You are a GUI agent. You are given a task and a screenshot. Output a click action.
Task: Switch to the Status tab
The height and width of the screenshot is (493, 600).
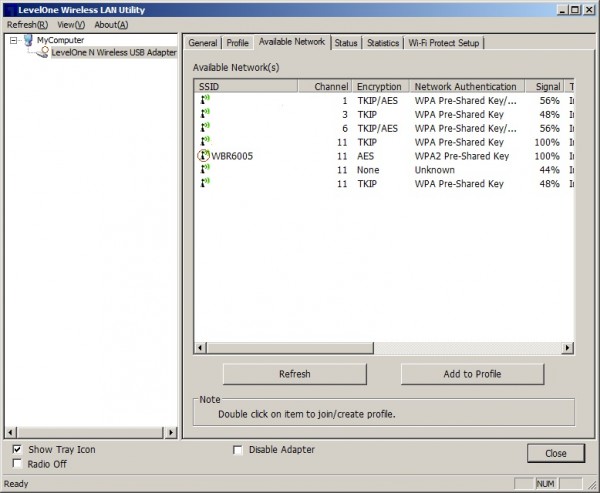346,43
